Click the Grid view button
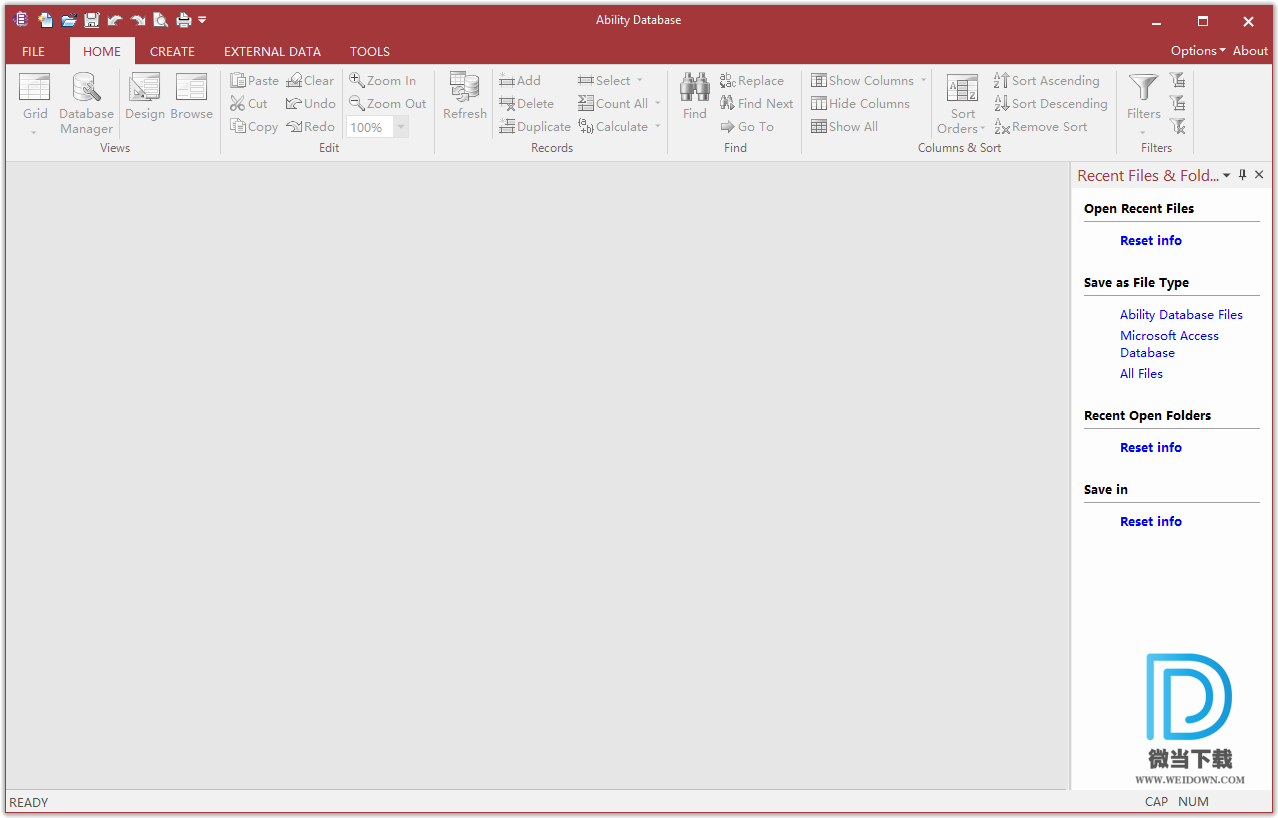The height and width of the screenshot is (818, 1278). (x=35, y=103)
